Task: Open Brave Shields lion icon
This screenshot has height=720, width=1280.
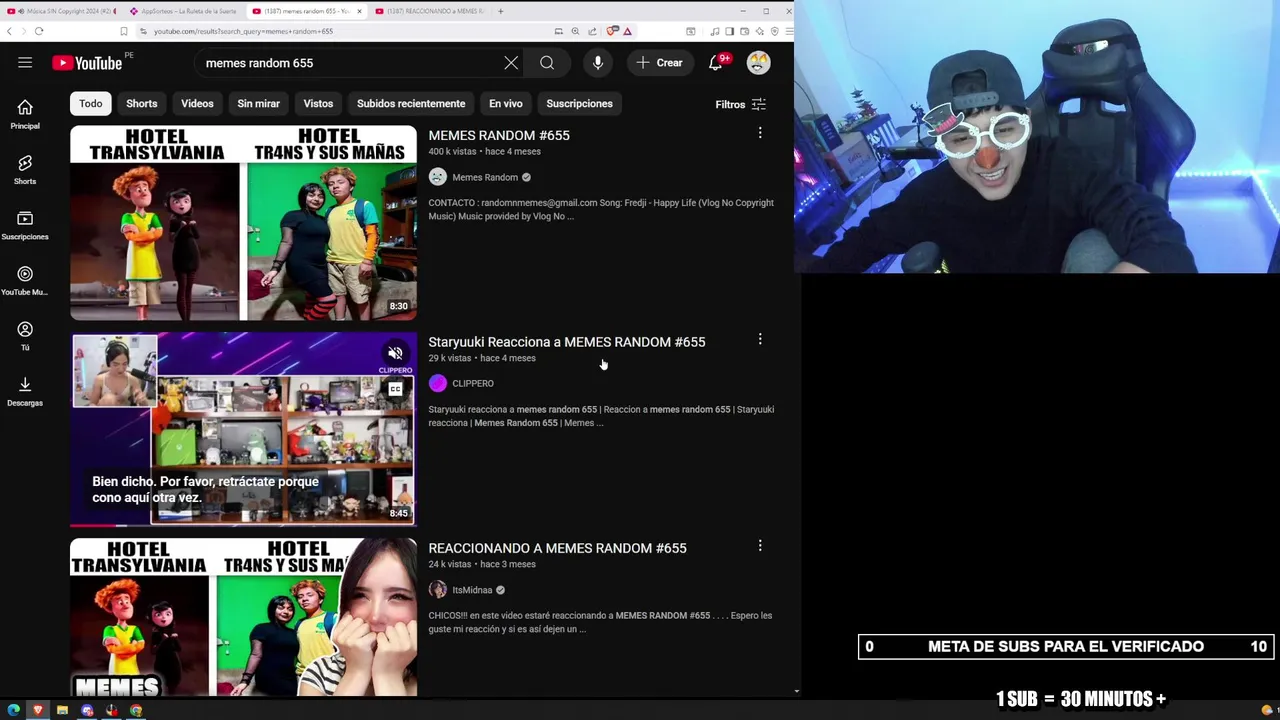Action: pos(611,31)
